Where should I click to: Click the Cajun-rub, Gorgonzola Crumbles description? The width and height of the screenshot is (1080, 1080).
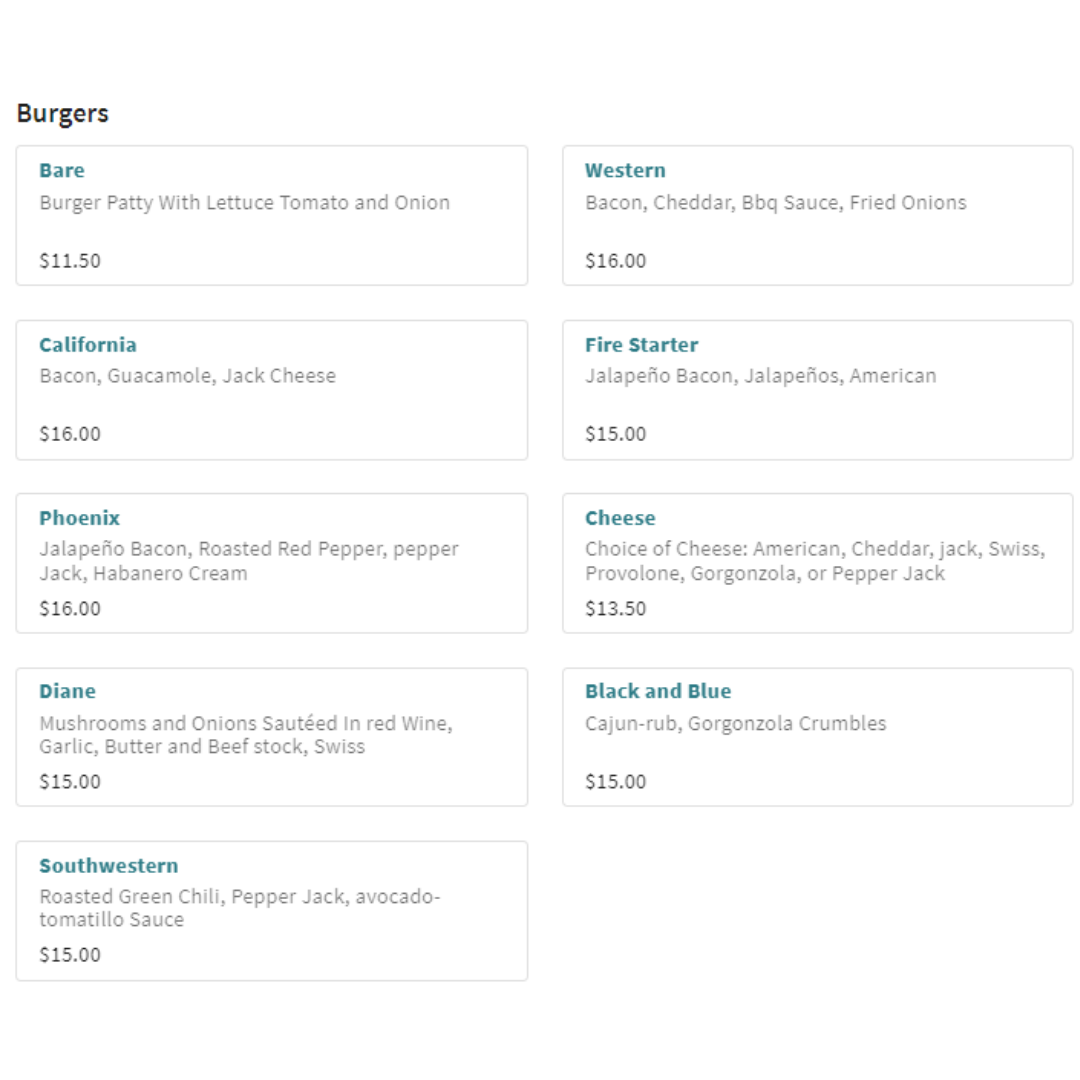[735, 723]
